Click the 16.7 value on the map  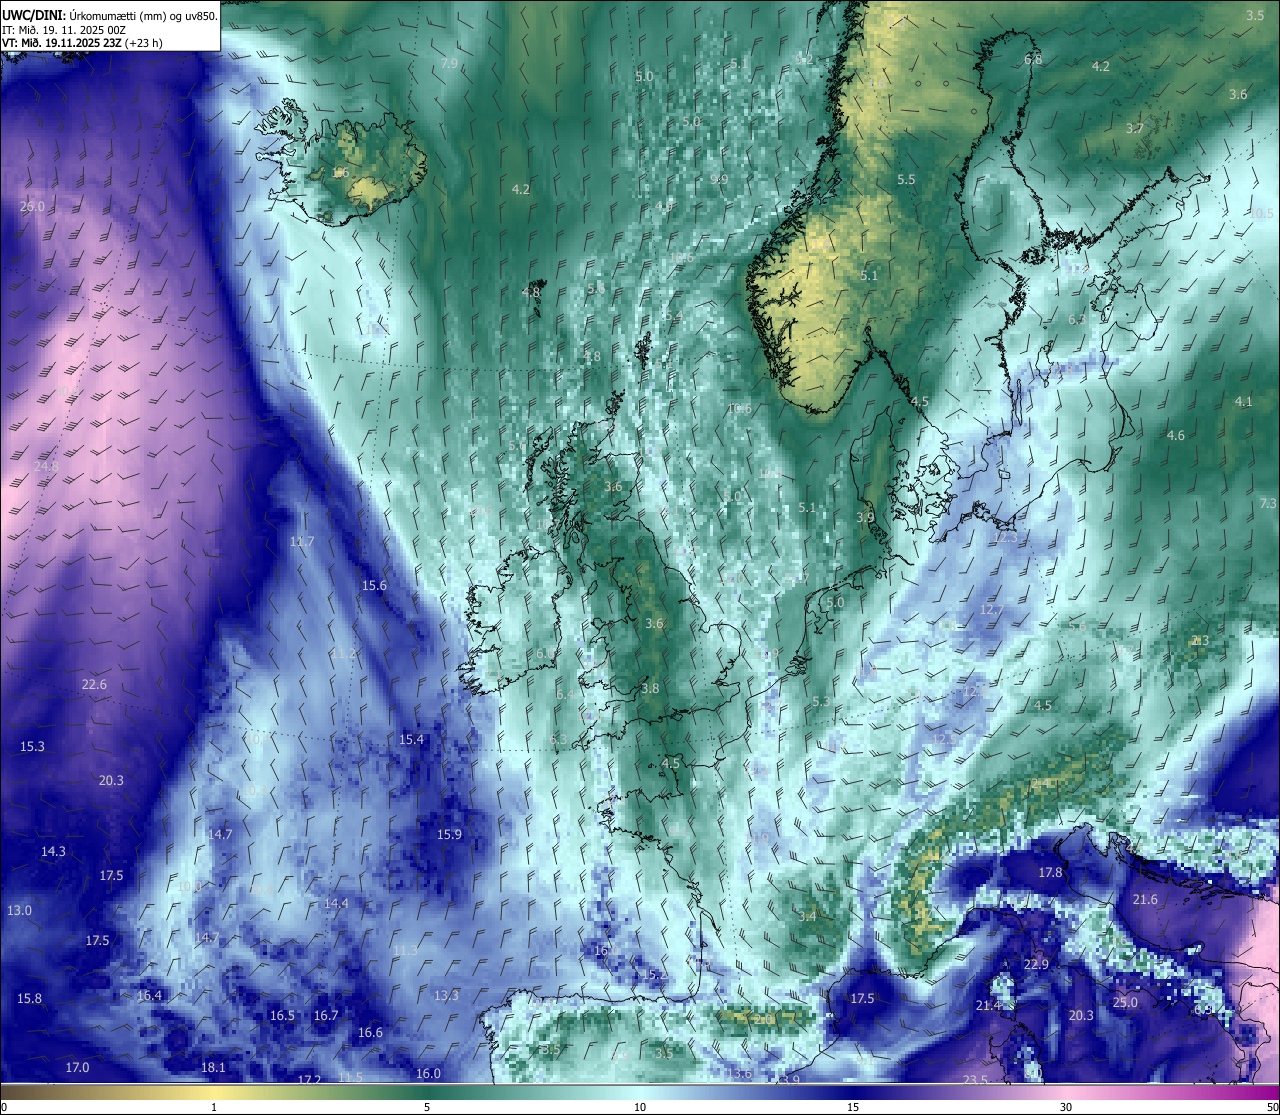coord(326,1015)
